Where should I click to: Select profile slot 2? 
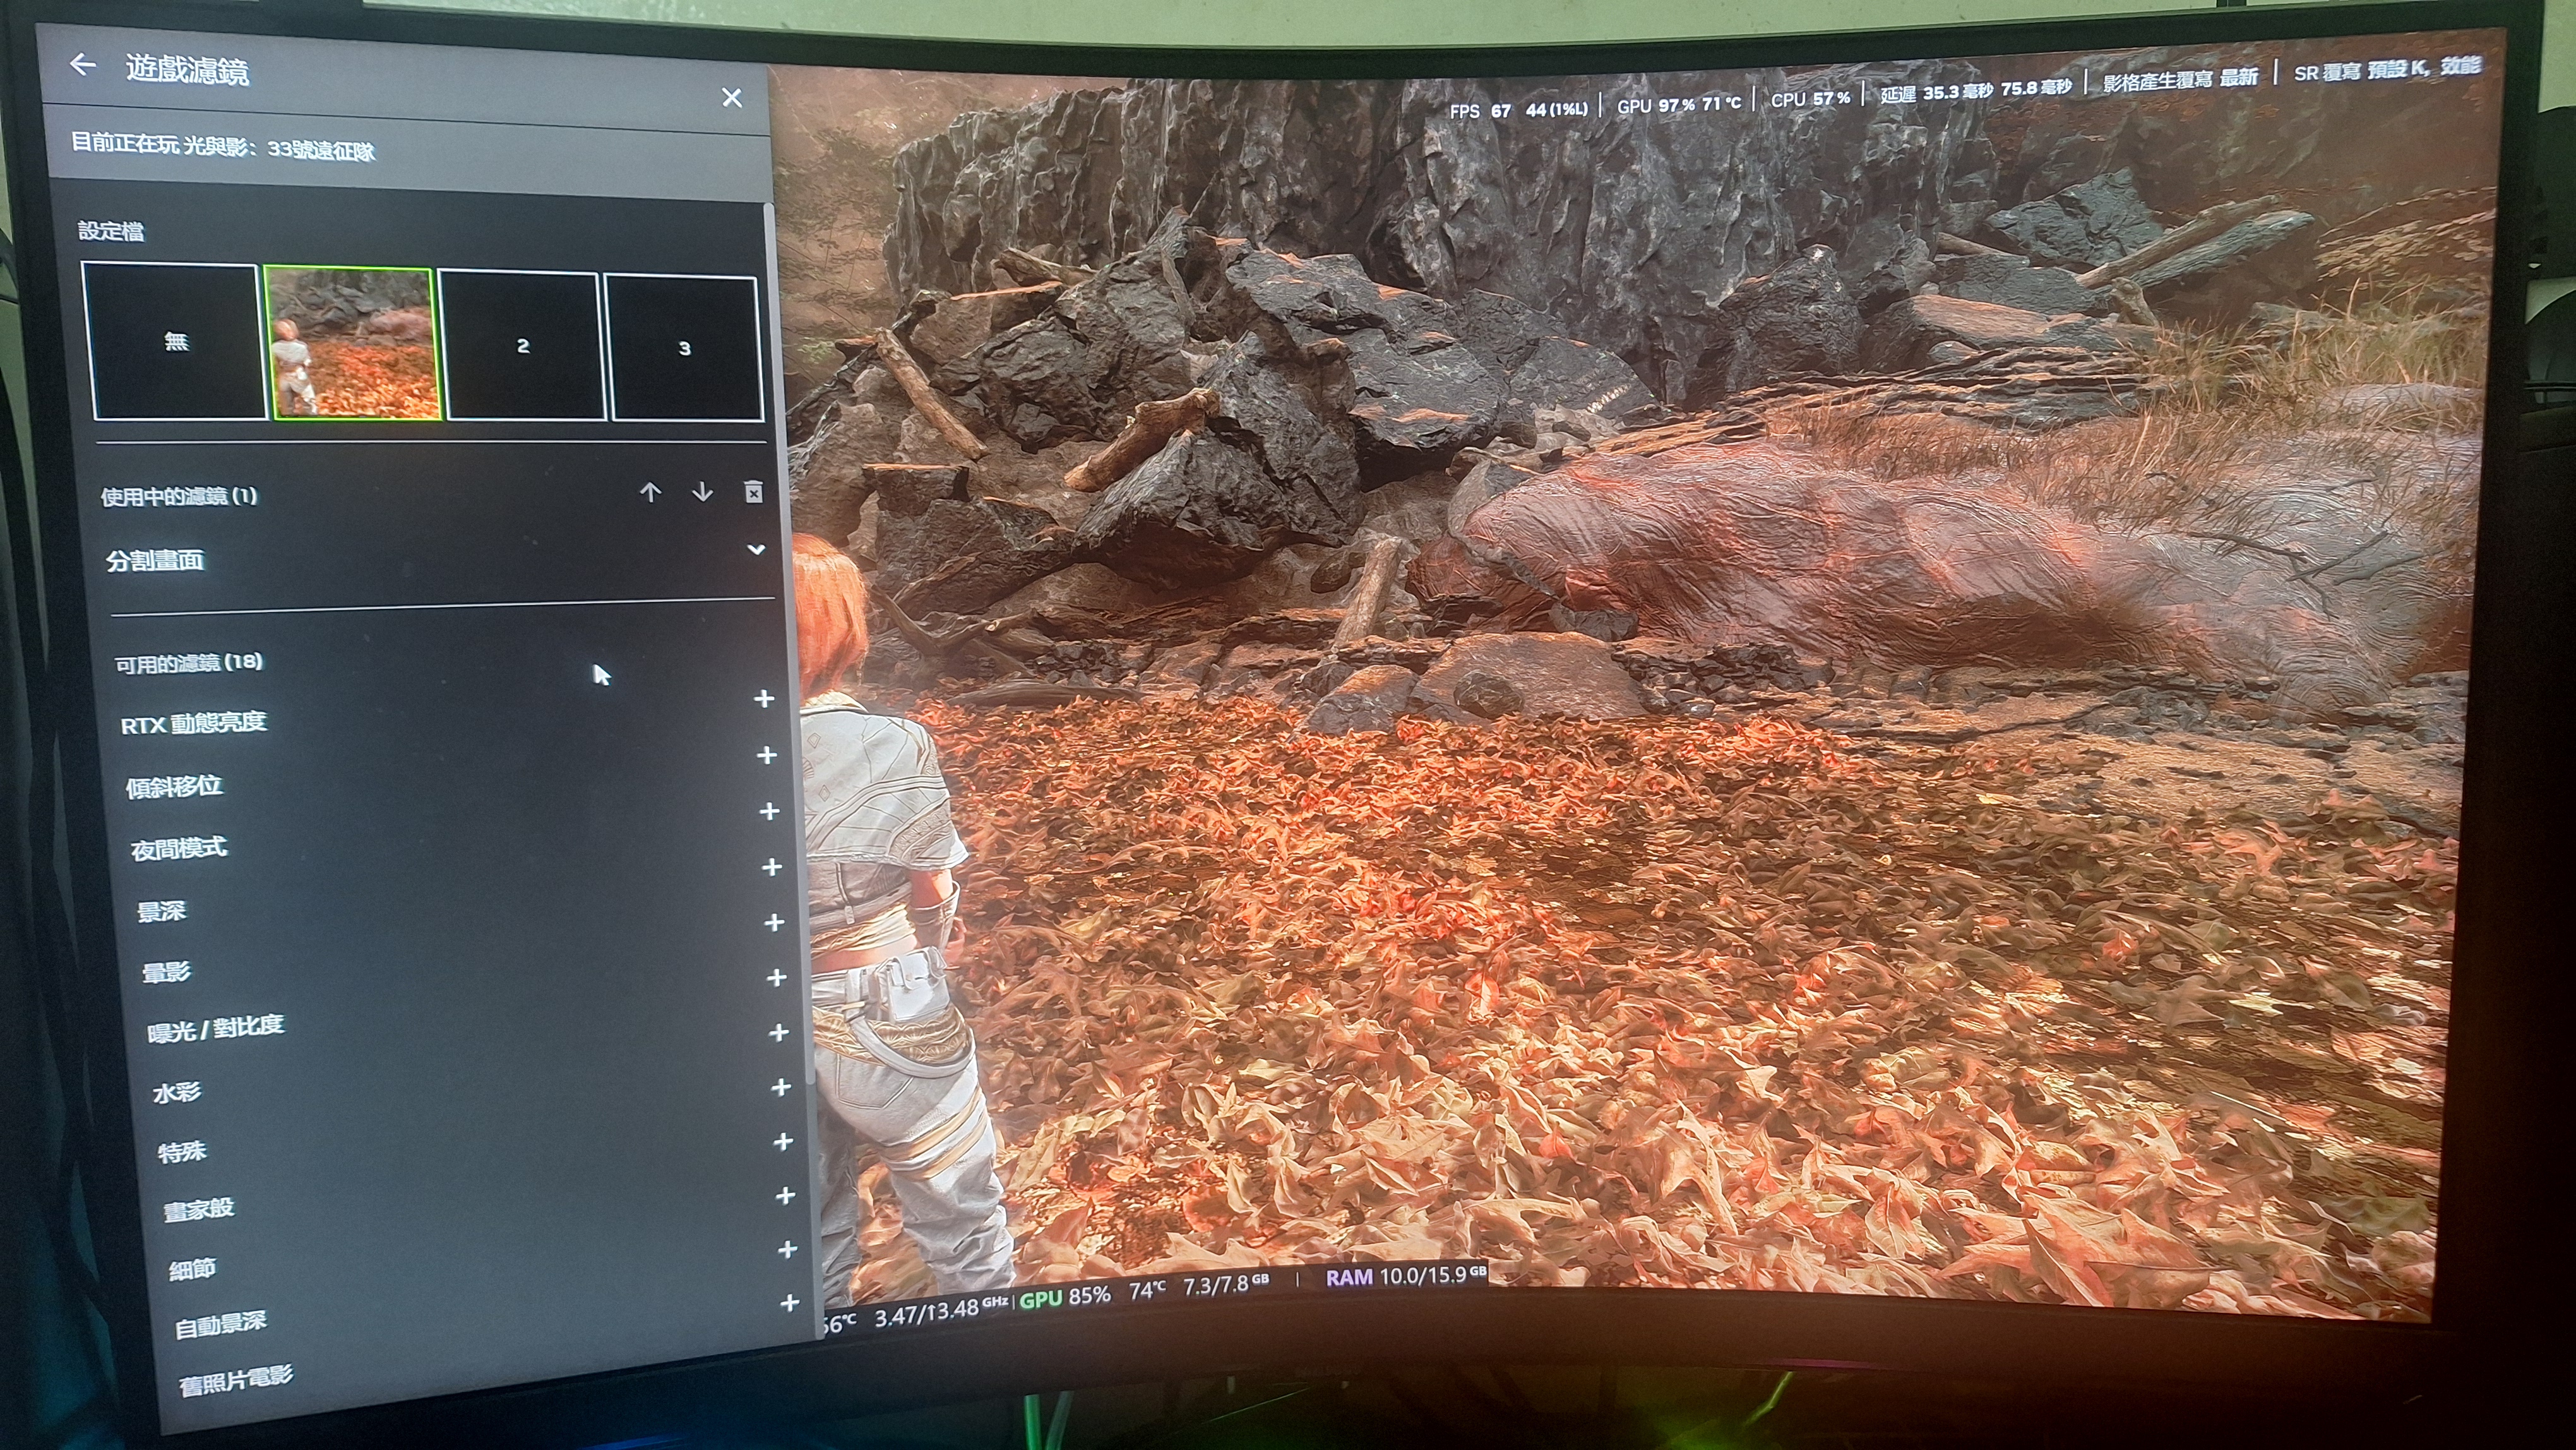522,345
